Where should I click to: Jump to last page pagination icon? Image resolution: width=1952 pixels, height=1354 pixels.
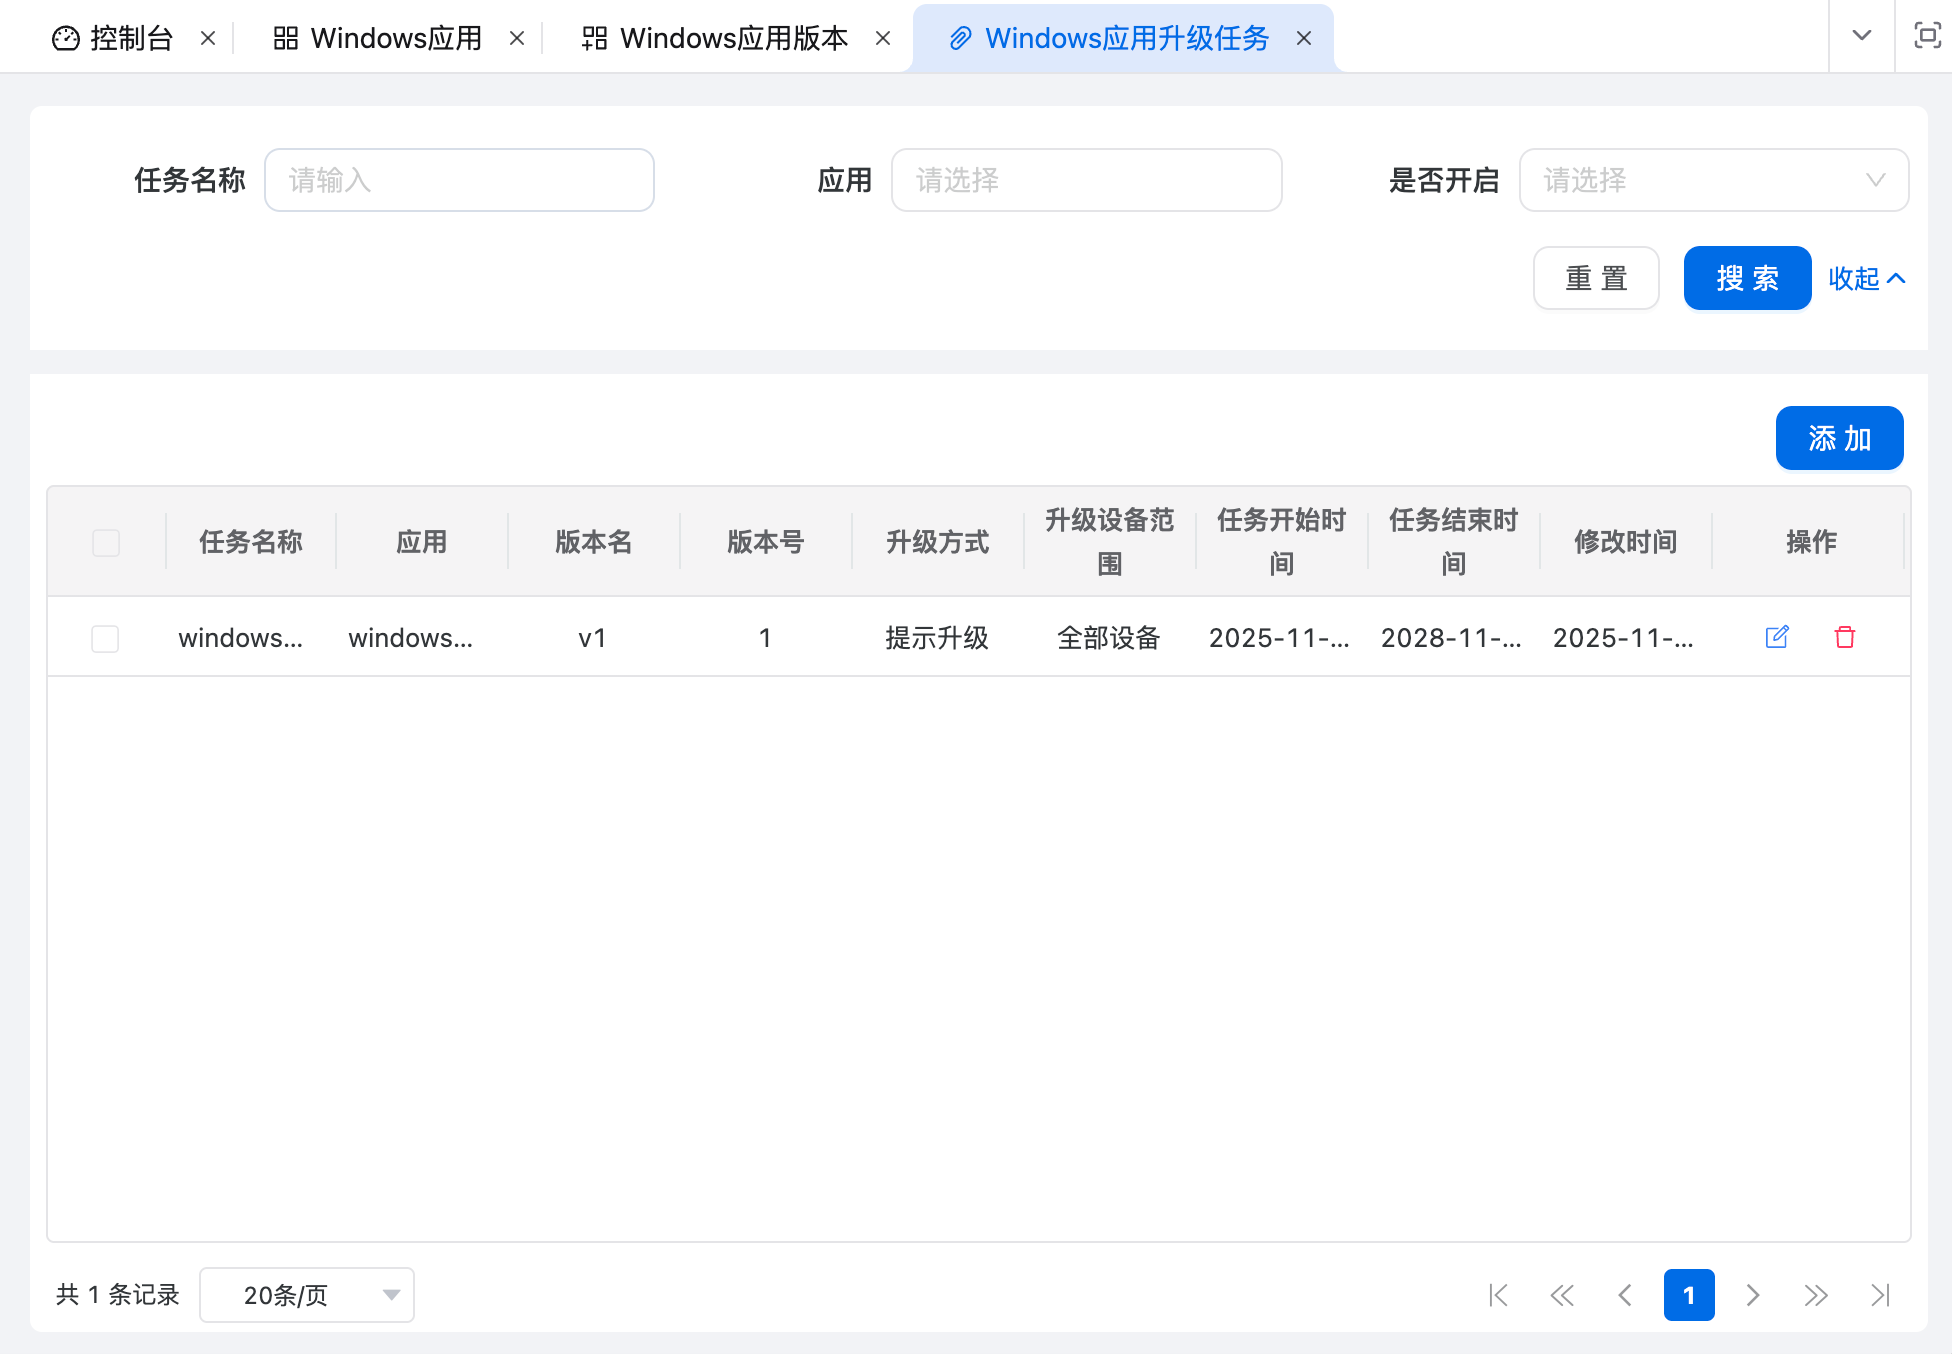[x=1880, y=1295]
